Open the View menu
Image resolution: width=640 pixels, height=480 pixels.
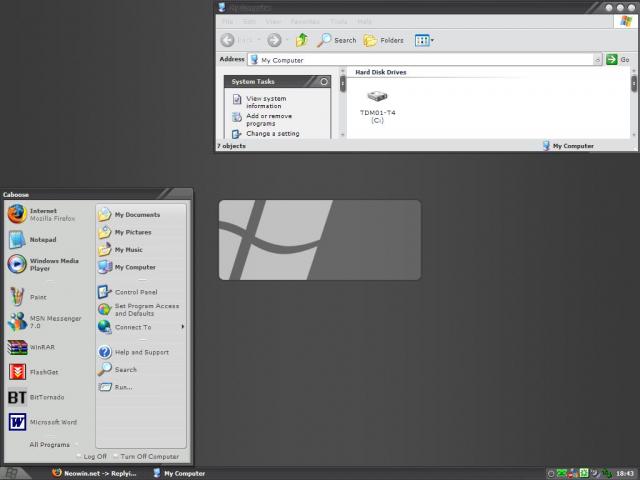point(273,21)
